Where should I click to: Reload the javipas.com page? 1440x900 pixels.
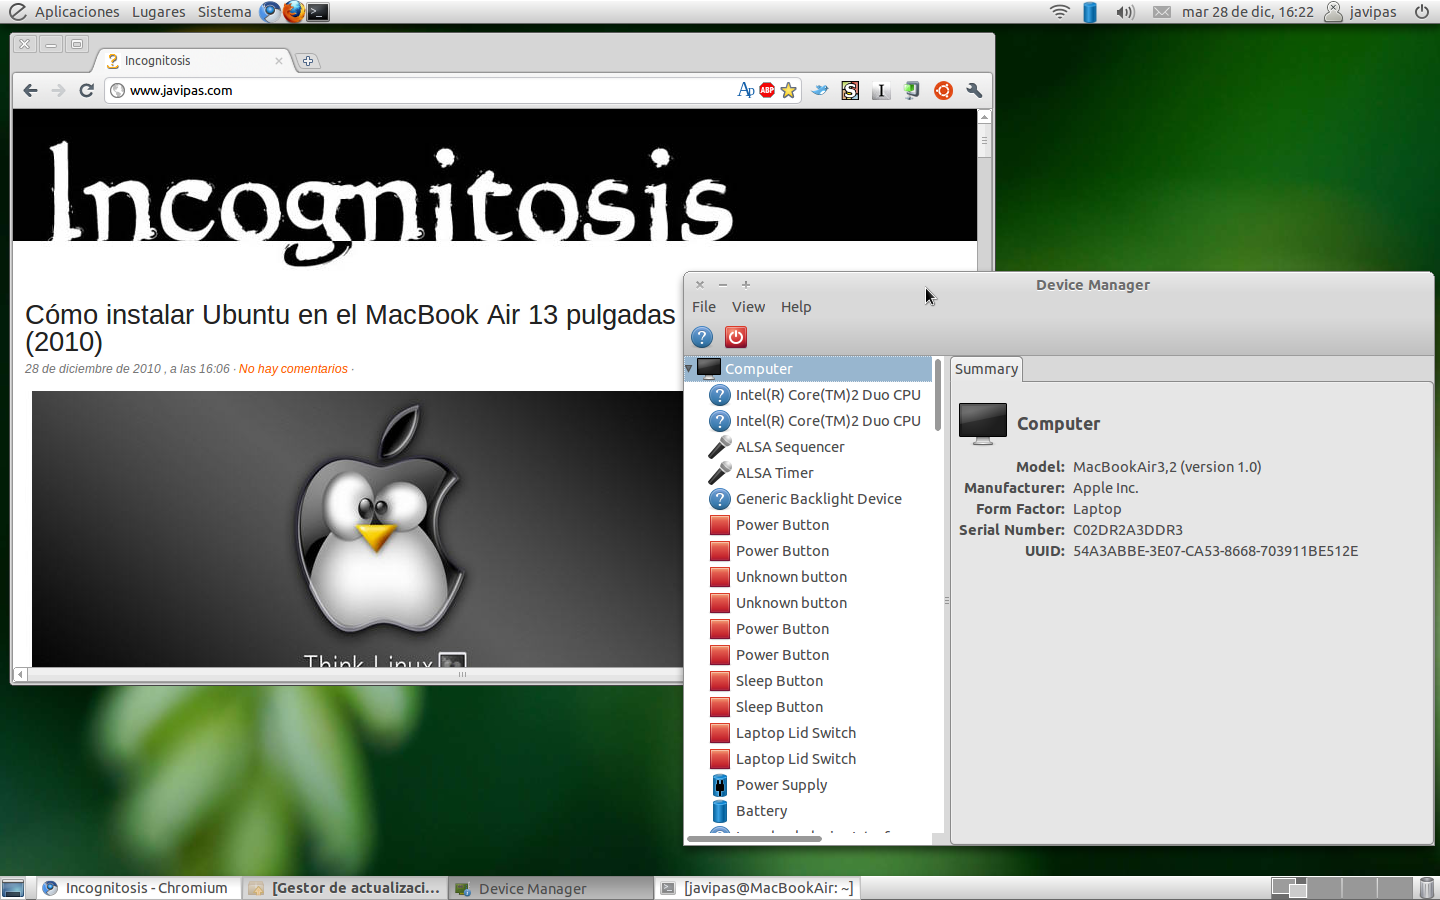87,90
